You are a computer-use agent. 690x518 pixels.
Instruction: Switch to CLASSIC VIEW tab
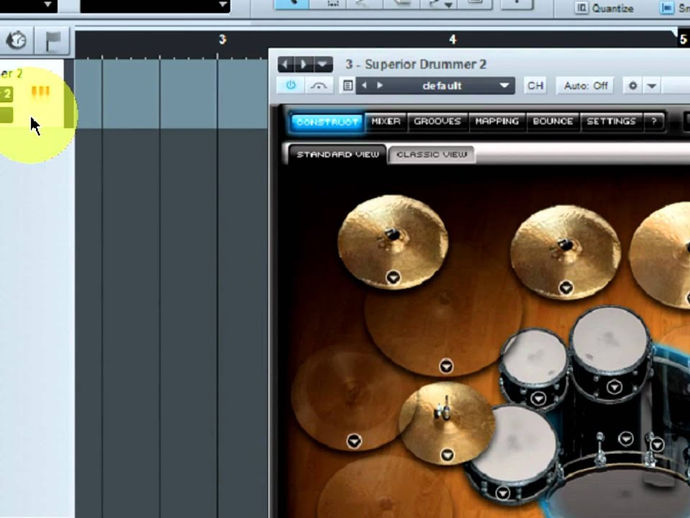432,154
